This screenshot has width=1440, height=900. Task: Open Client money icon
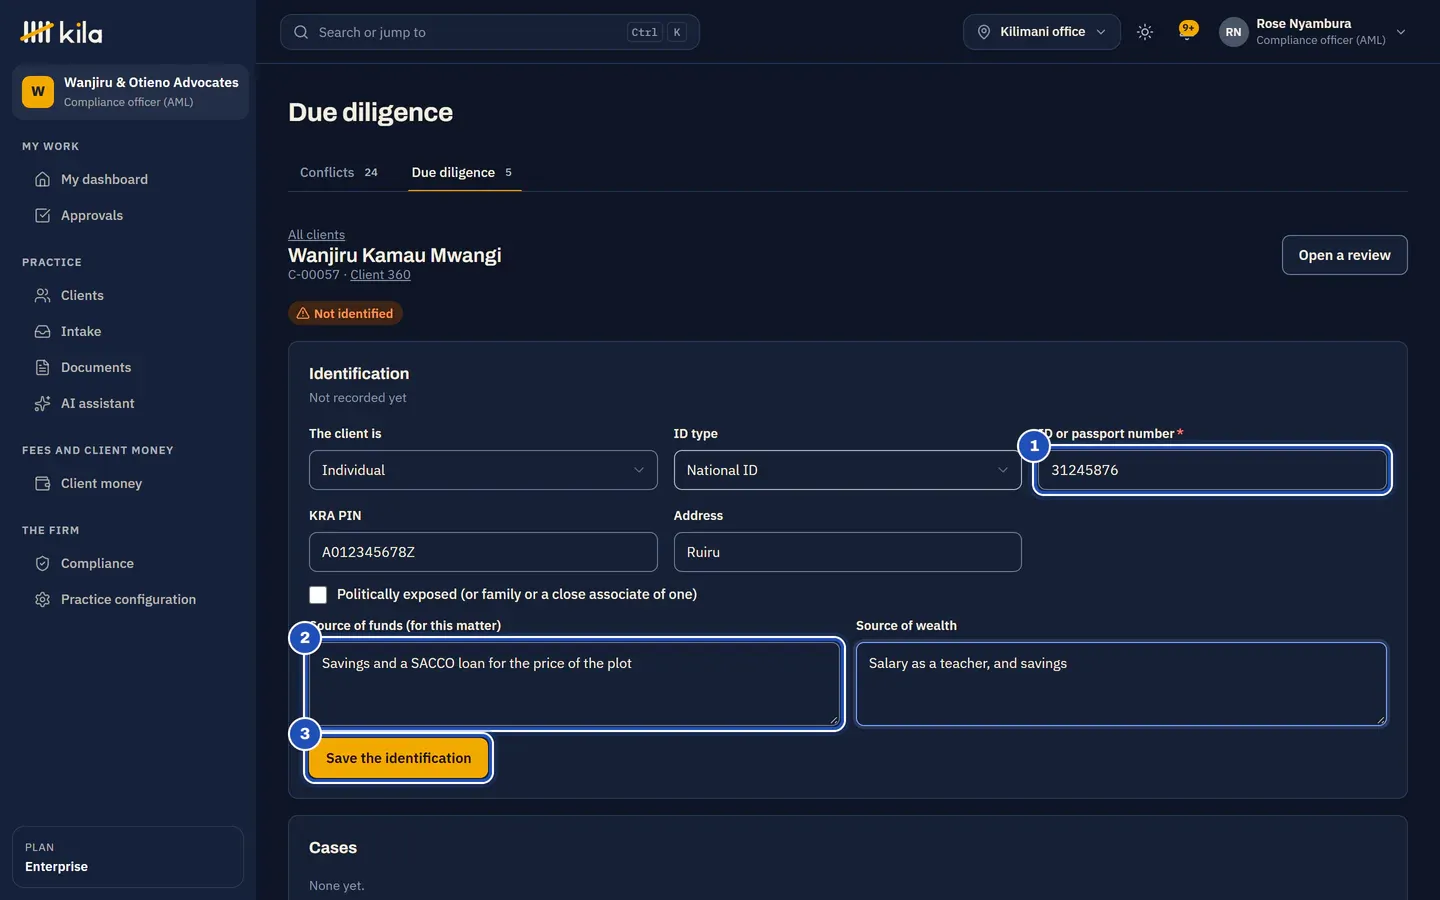coord(42,483)
